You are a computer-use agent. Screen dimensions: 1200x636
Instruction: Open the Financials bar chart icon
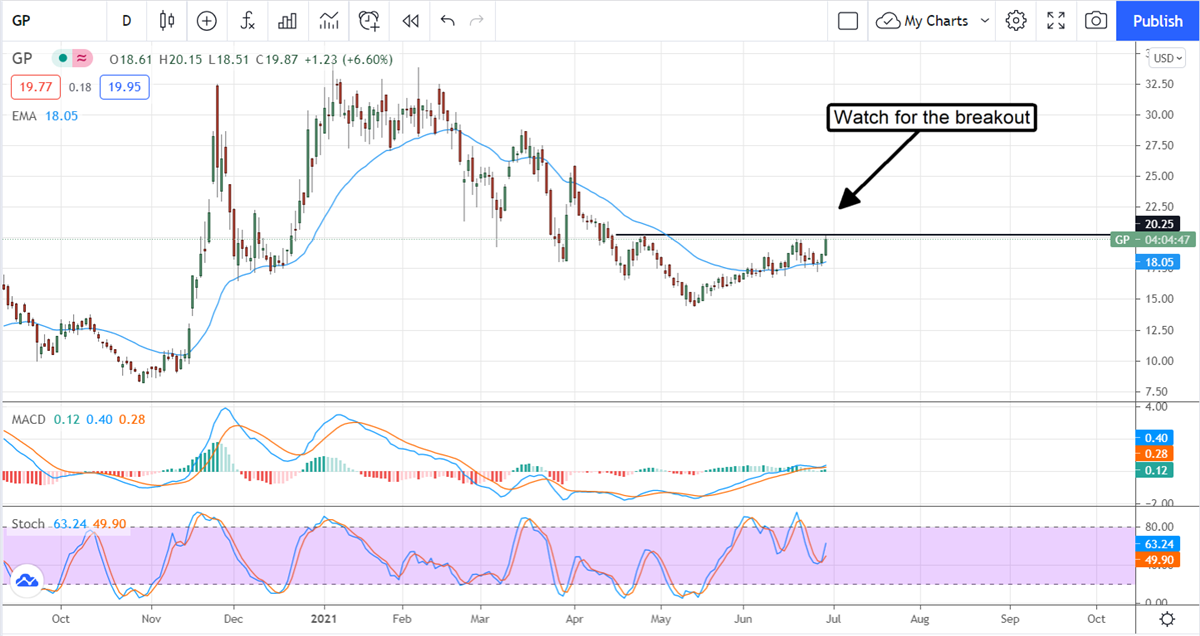point(287,20)
